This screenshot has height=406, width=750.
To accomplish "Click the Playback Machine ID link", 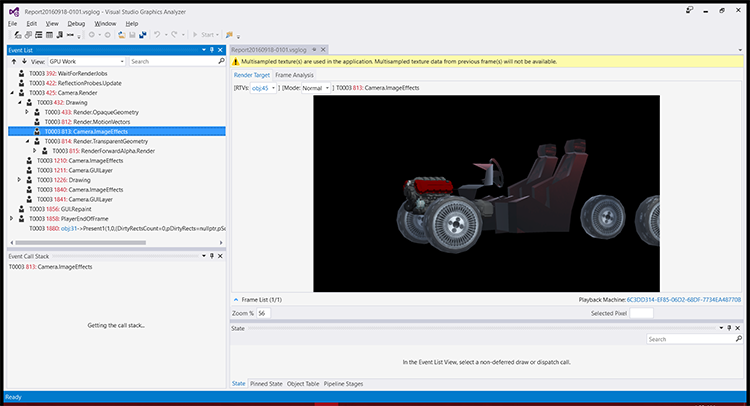I will pos(684,300).
